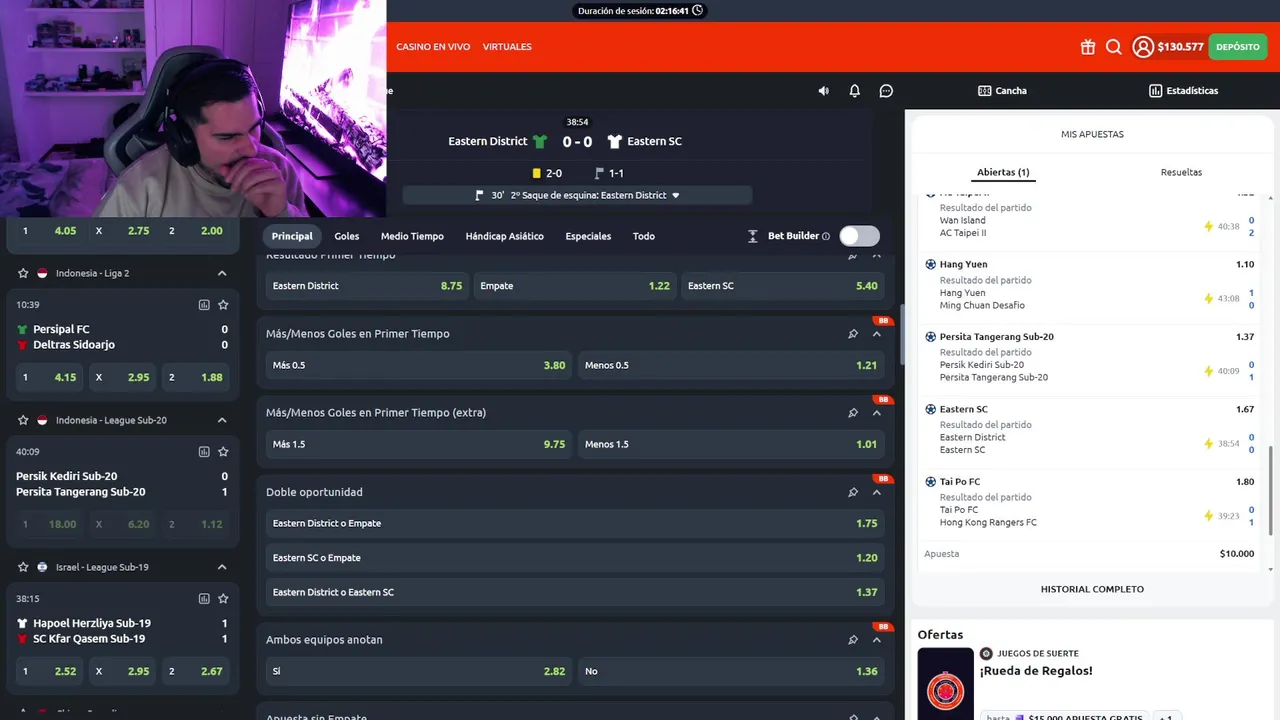Show the Todo markets tab
The image size is (1280, 720).
click(x=644, y=236)
